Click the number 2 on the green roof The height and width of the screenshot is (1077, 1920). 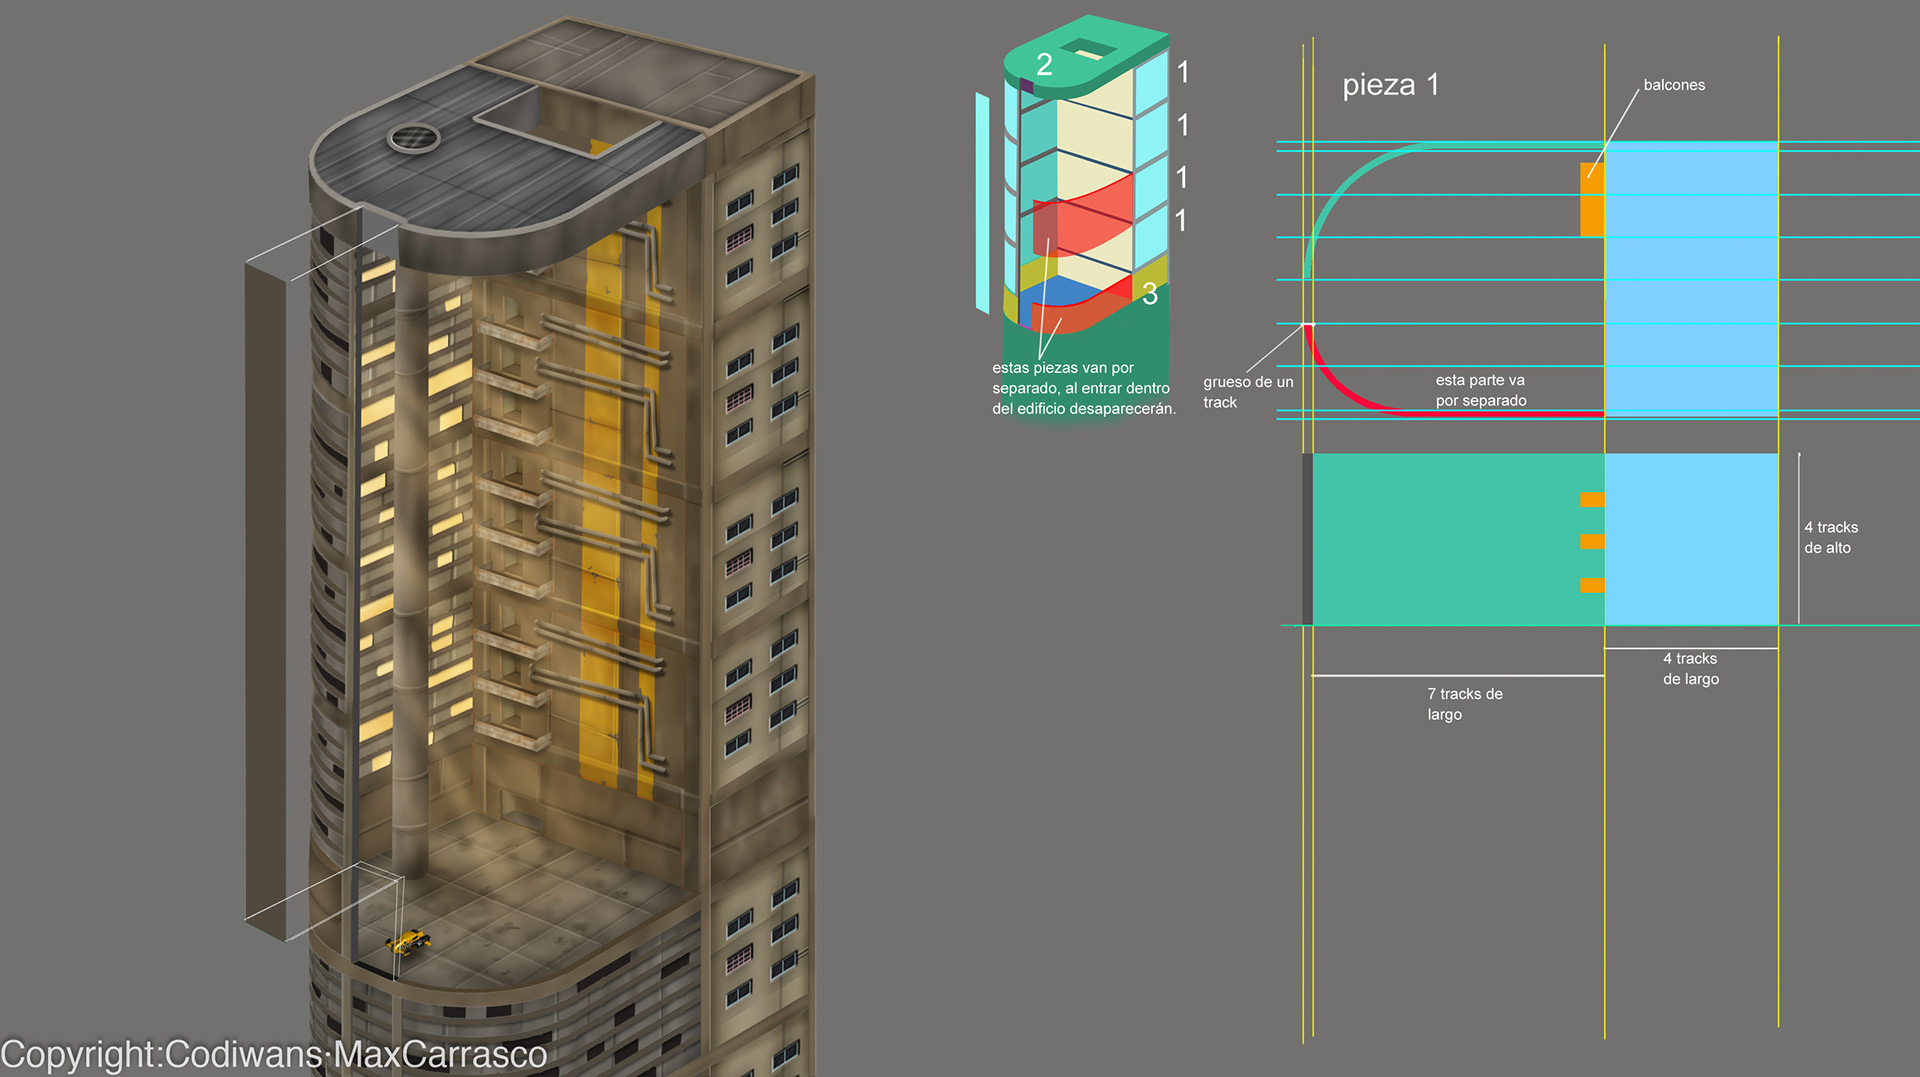pyautogui.click(x=1044, y=65)
